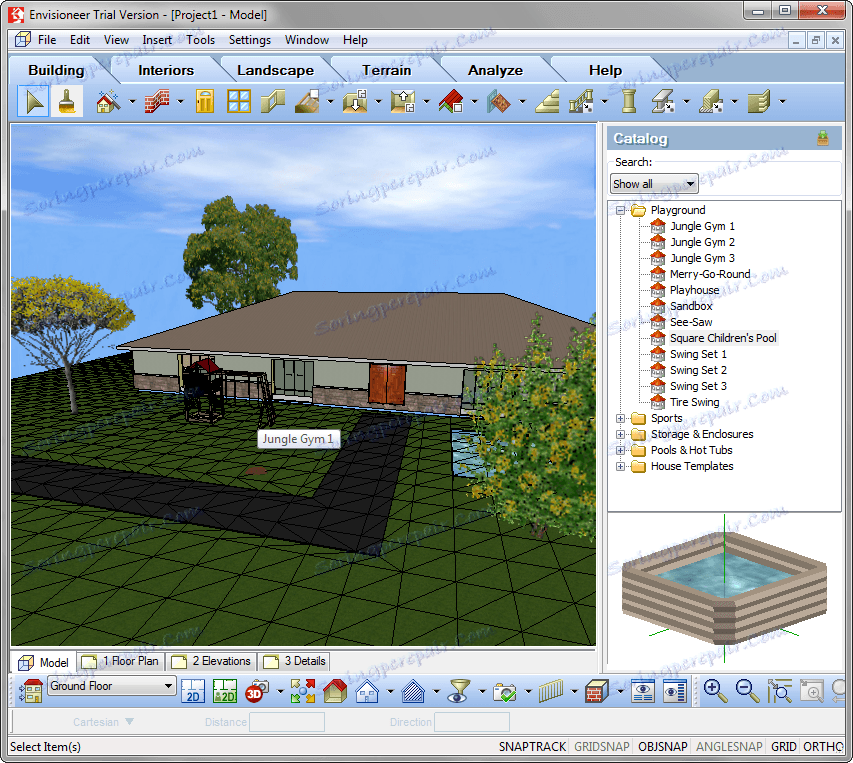853x763 pixels.
Task: Choose Playhouse from the Playground list
Action: [x=694, y=290]
